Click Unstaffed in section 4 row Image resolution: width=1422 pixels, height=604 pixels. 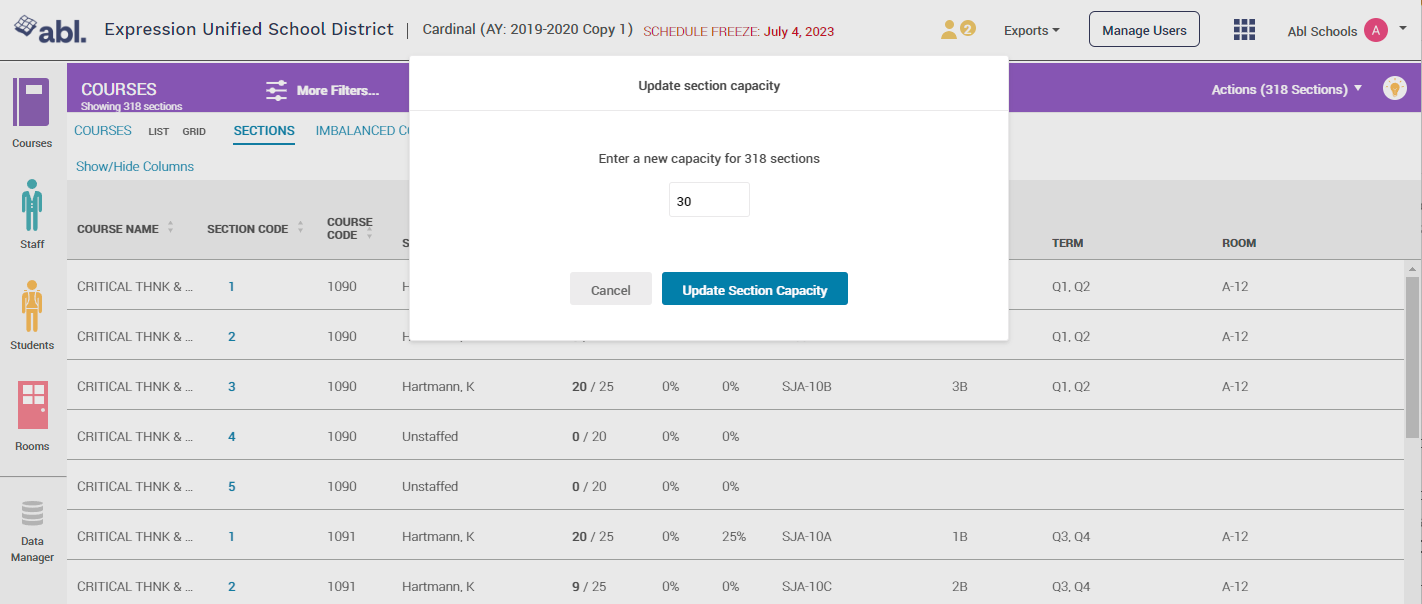(x=430, y=436)
